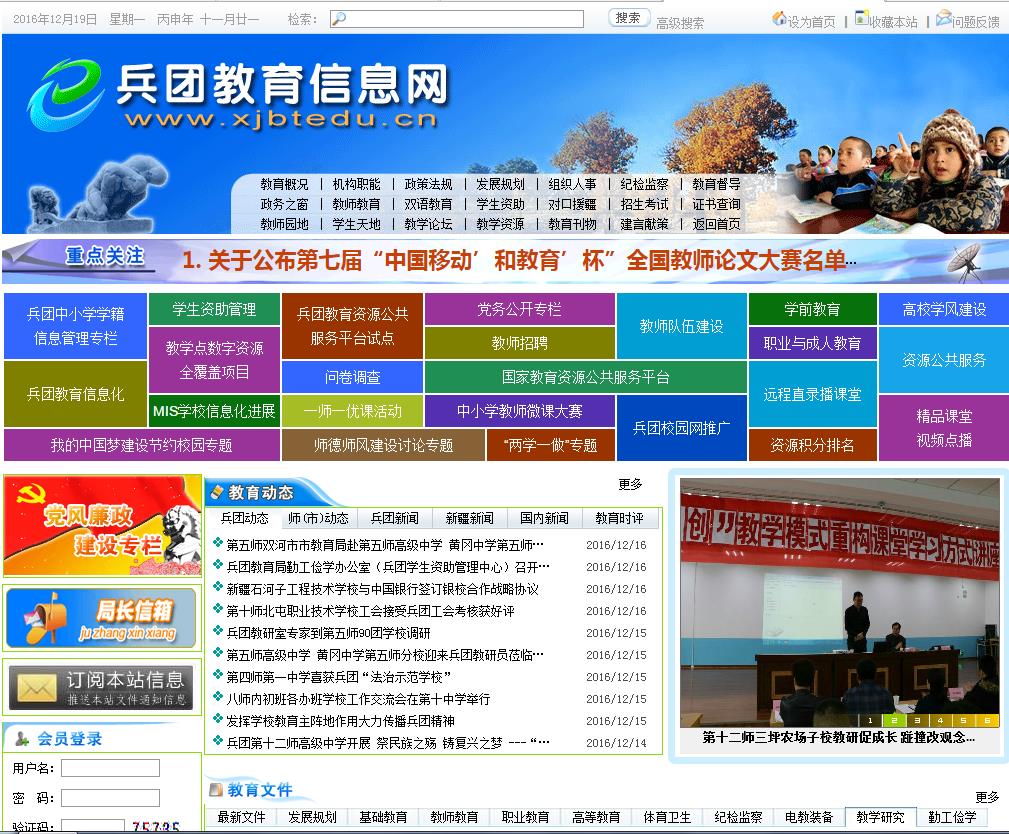Open the 政策法规 menu item
Screen dimensions: 1009x834
[x=429, y=185]
